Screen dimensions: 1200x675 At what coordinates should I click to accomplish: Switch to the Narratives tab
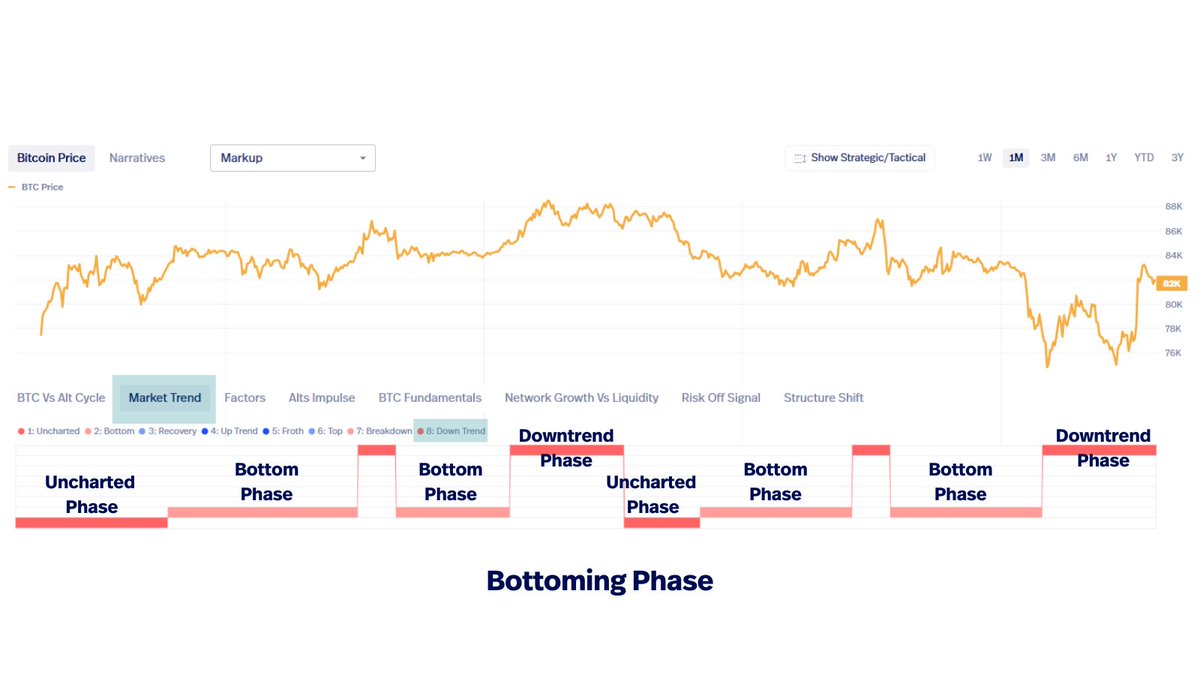click(137, 158)
